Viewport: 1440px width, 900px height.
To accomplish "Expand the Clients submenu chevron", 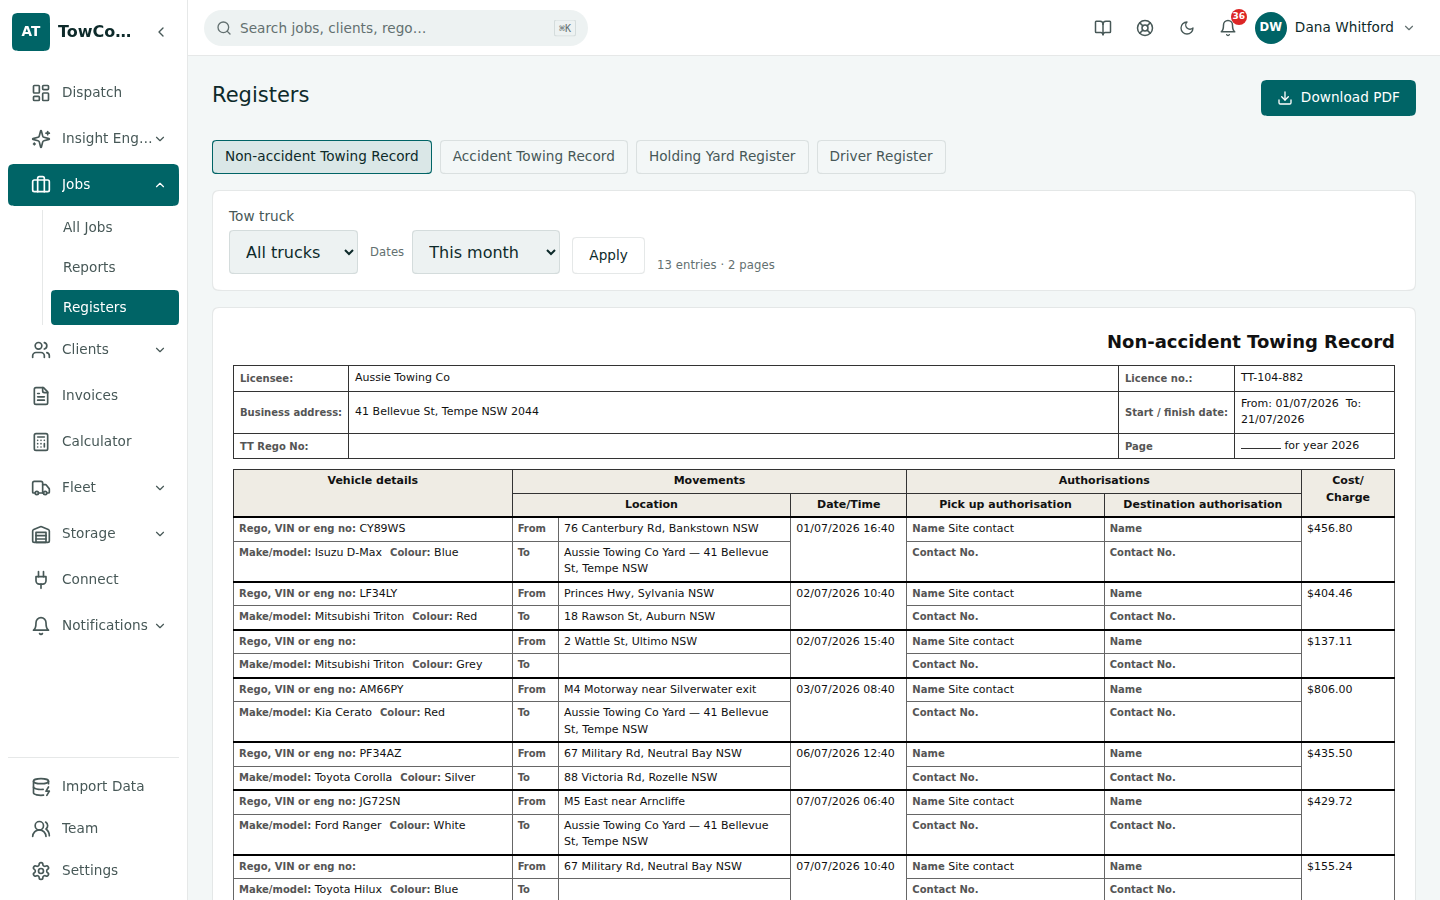I will click(160, 350).
